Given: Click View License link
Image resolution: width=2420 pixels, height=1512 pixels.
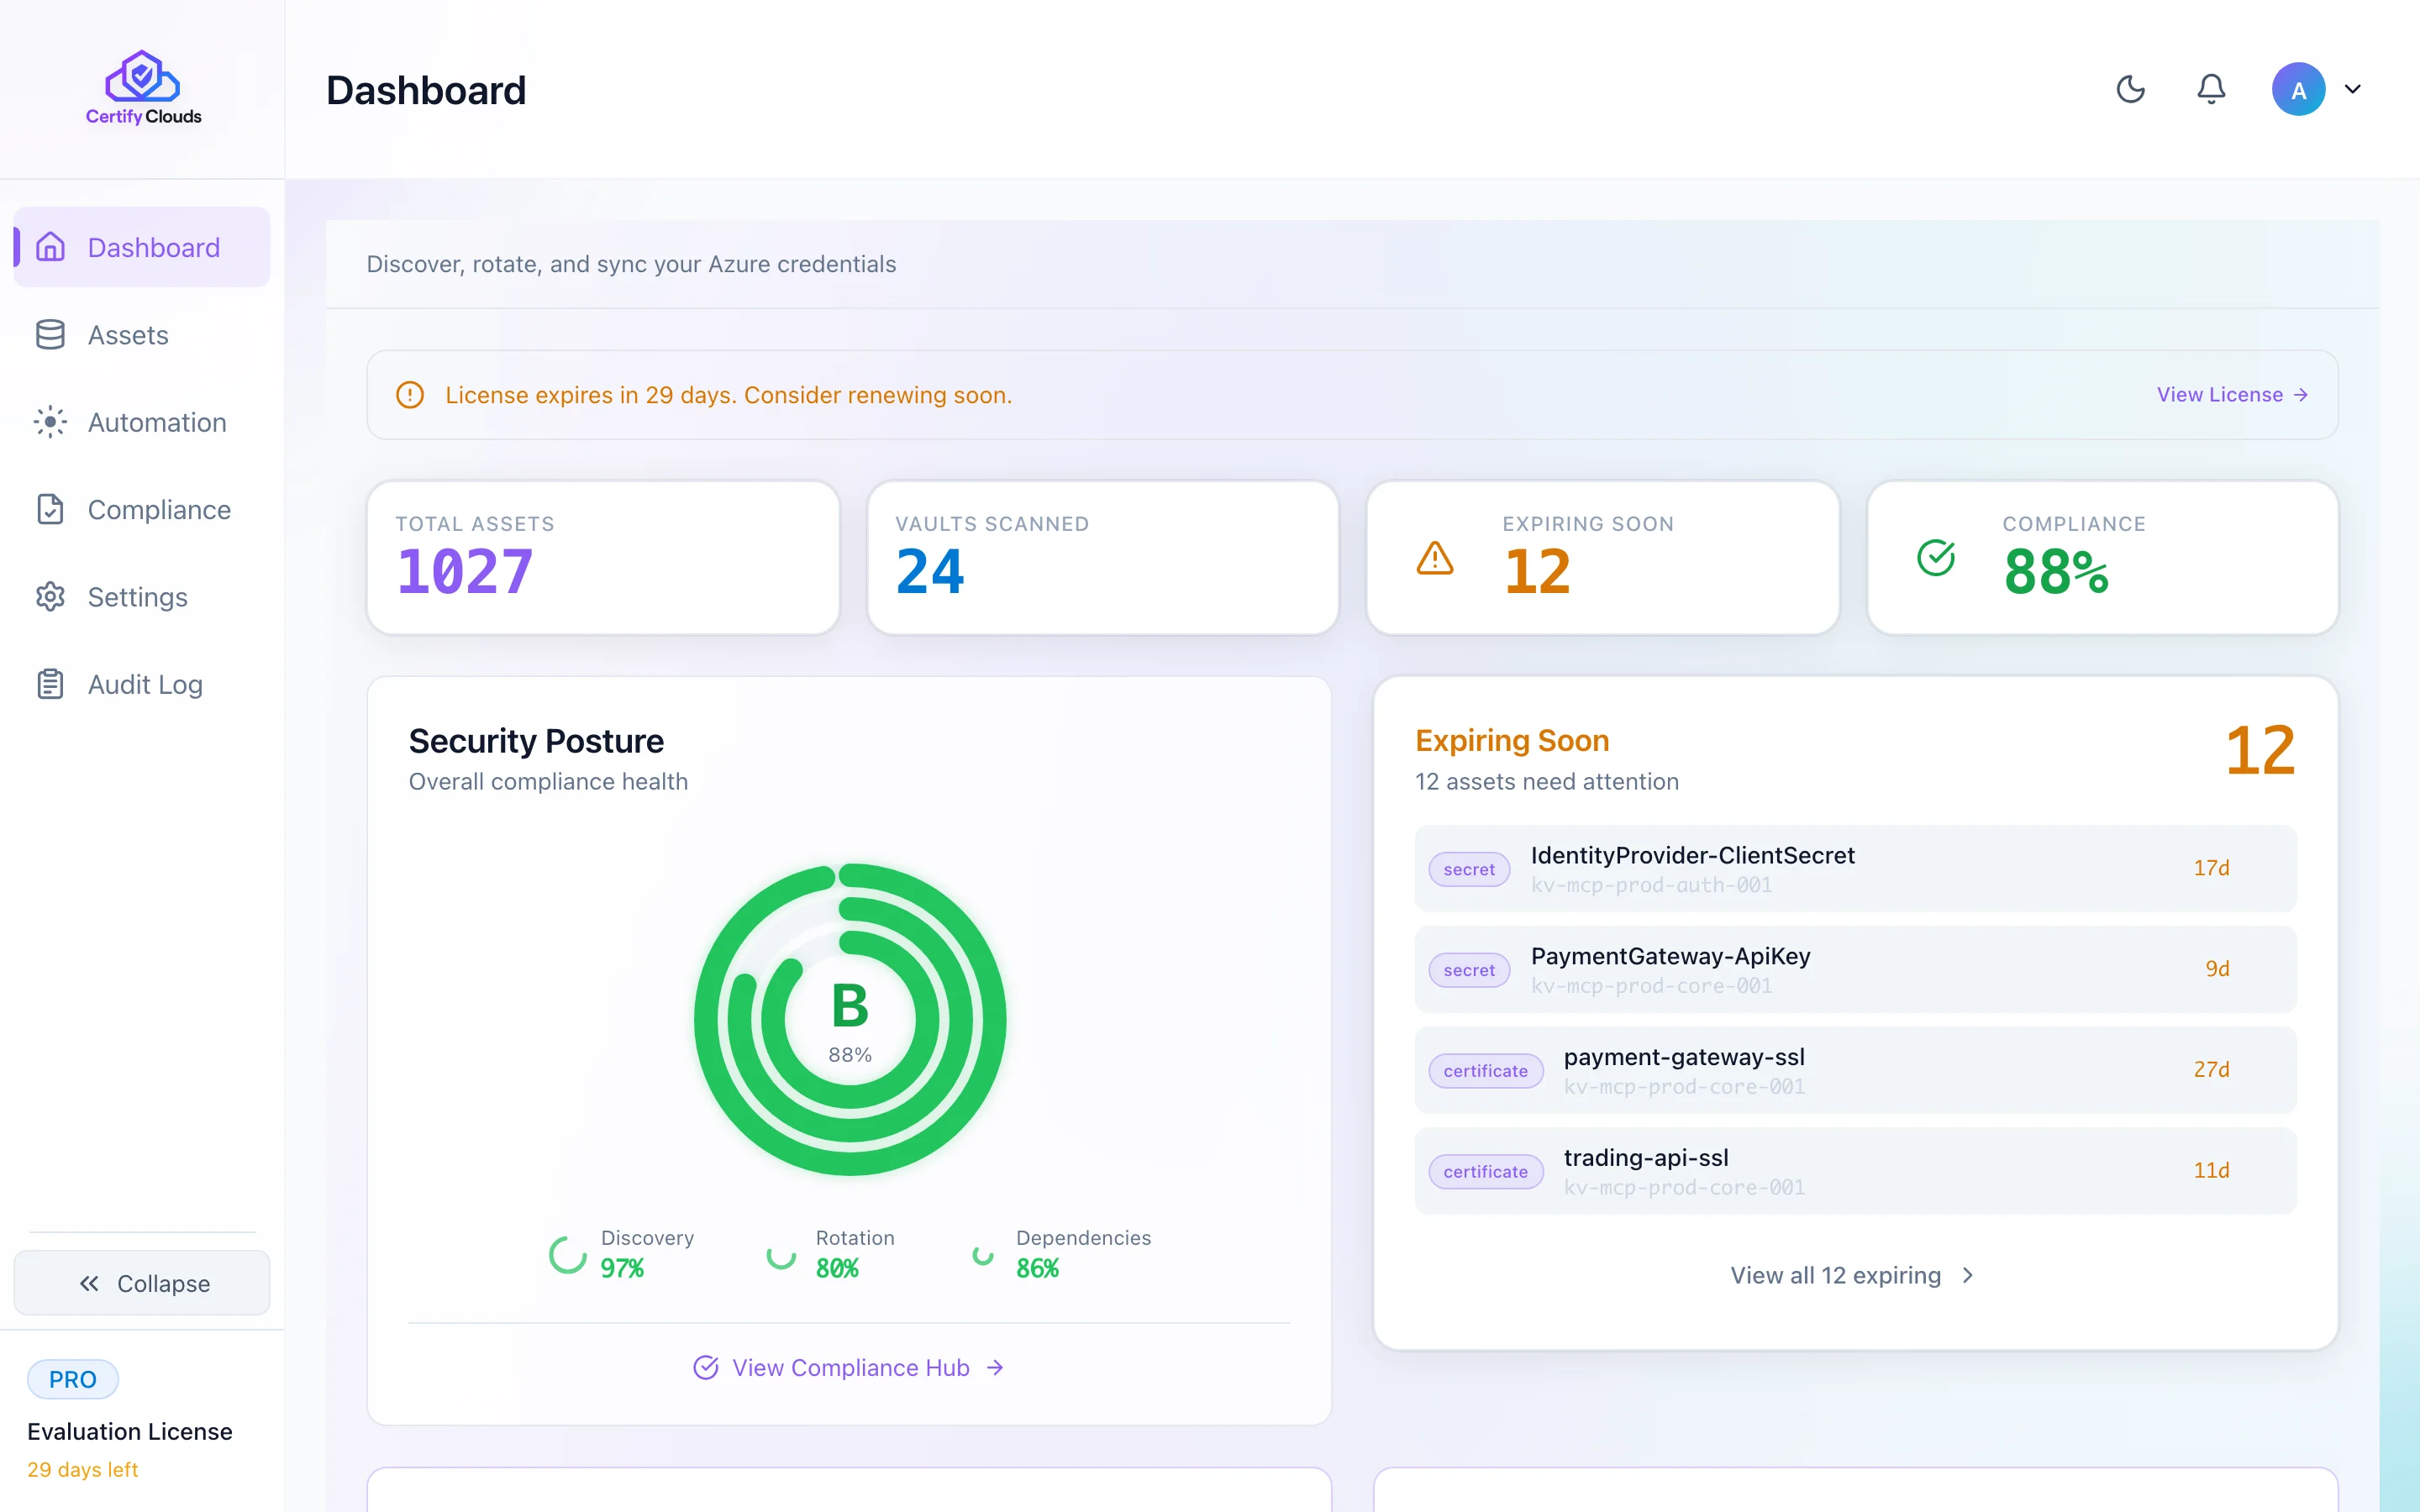Looking at the screenshot, I should pyautogui.click(x=2231, y=395).
